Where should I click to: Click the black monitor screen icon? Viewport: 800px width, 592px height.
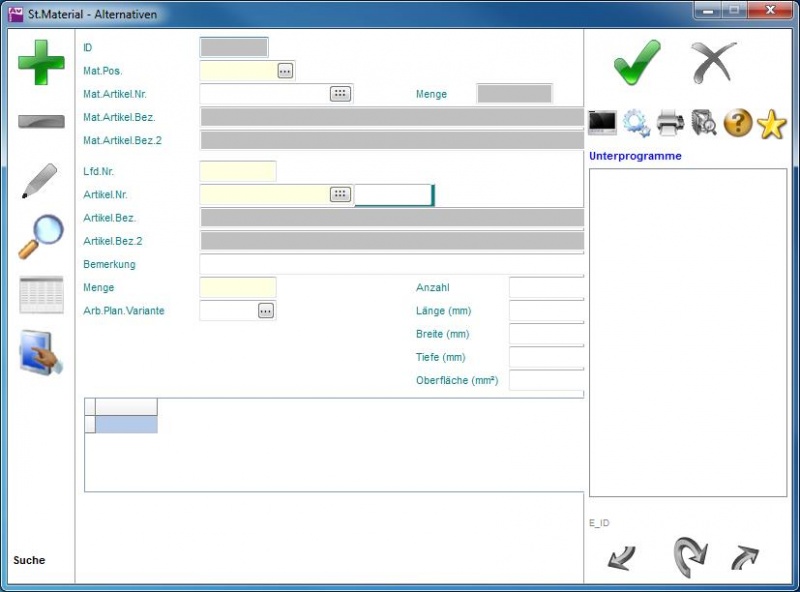(x=602, y=123)
